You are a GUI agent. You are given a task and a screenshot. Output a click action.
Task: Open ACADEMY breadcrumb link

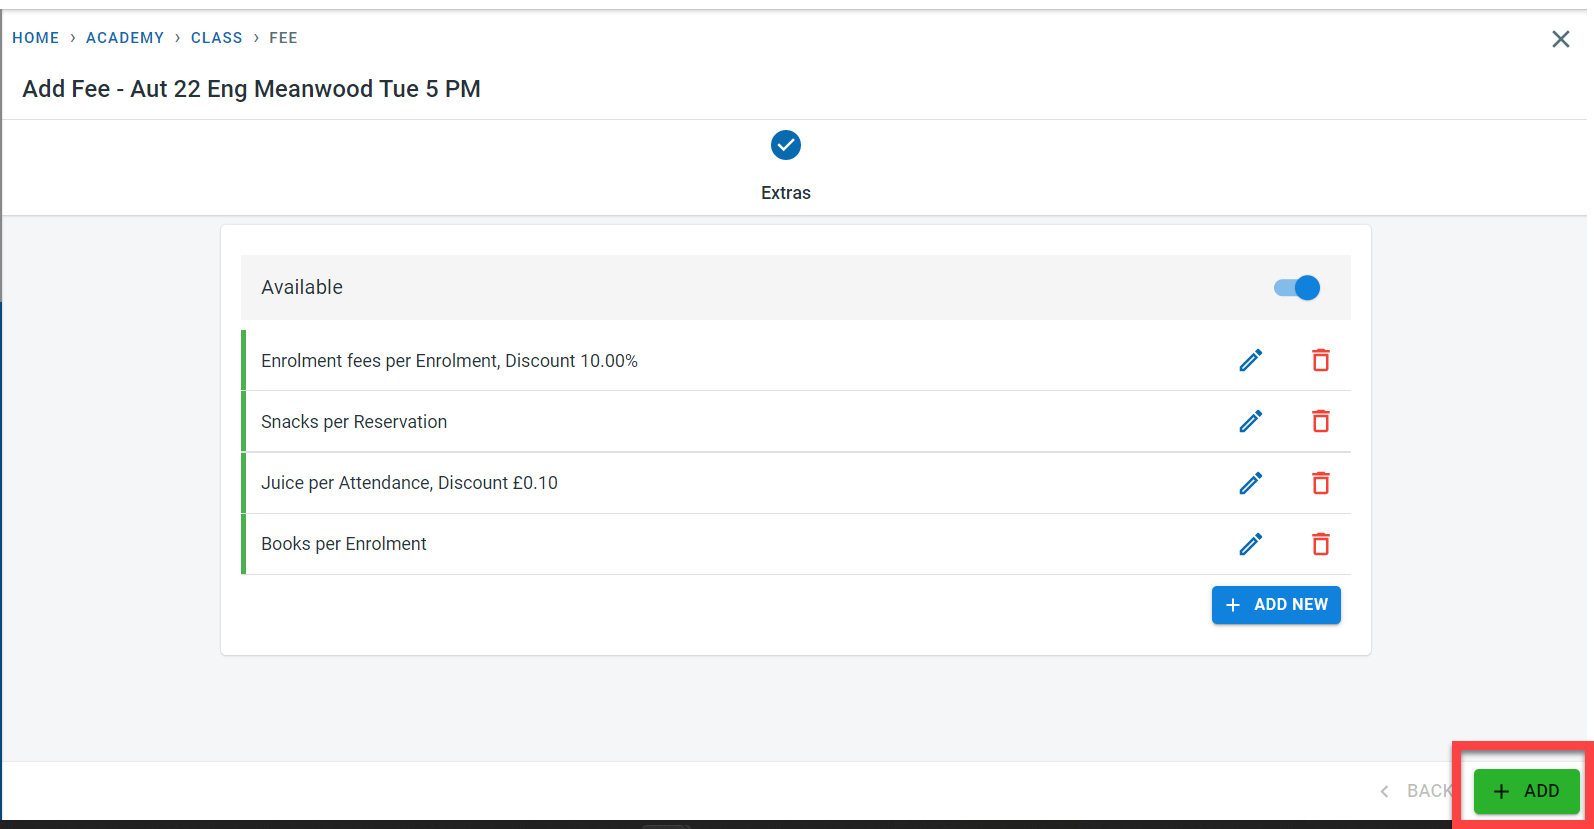coord(125,38)
